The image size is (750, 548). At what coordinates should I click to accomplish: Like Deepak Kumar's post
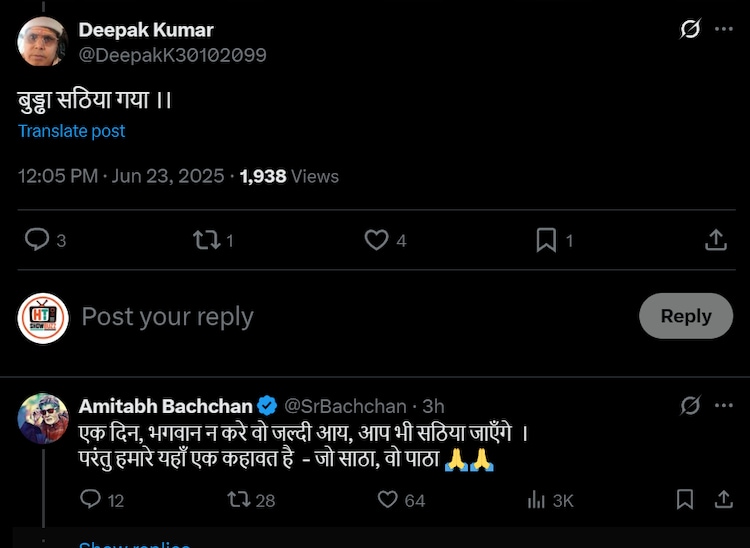click(x=376, y=240)
